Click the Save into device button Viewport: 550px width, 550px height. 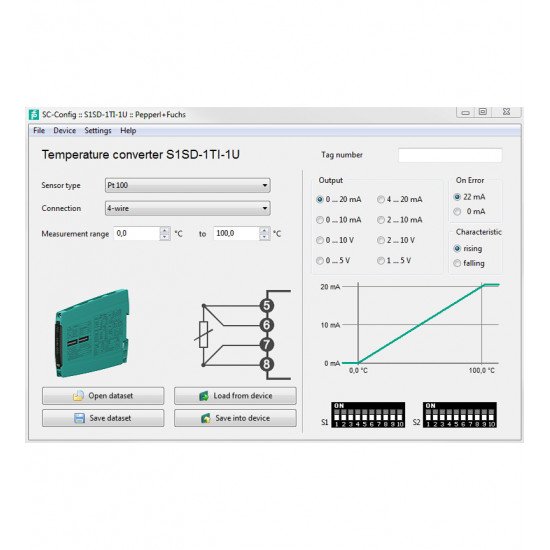(x=235, y=418)
